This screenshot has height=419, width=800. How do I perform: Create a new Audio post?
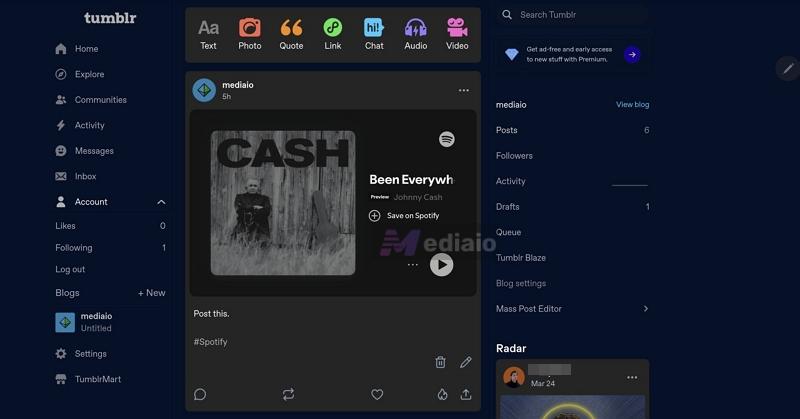416,34
